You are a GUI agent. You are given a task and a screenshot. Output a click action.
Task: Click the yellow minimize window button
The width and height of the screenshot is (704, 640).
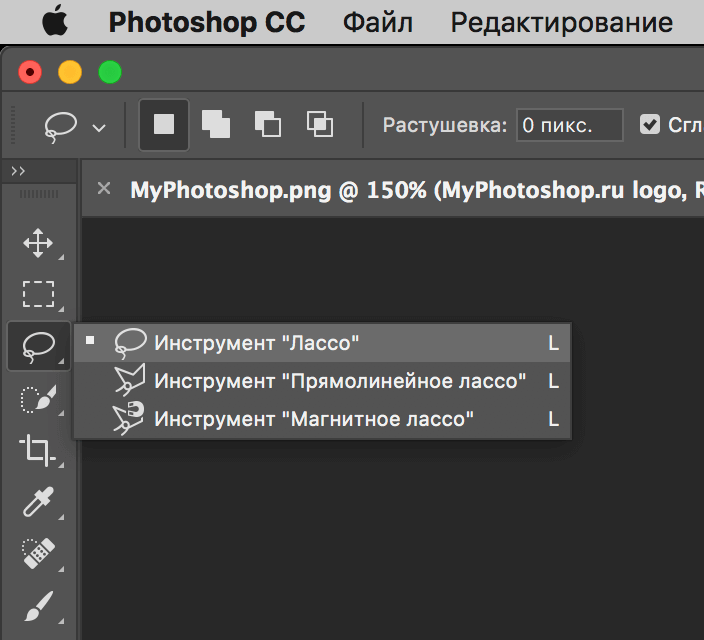pos(70,72)
